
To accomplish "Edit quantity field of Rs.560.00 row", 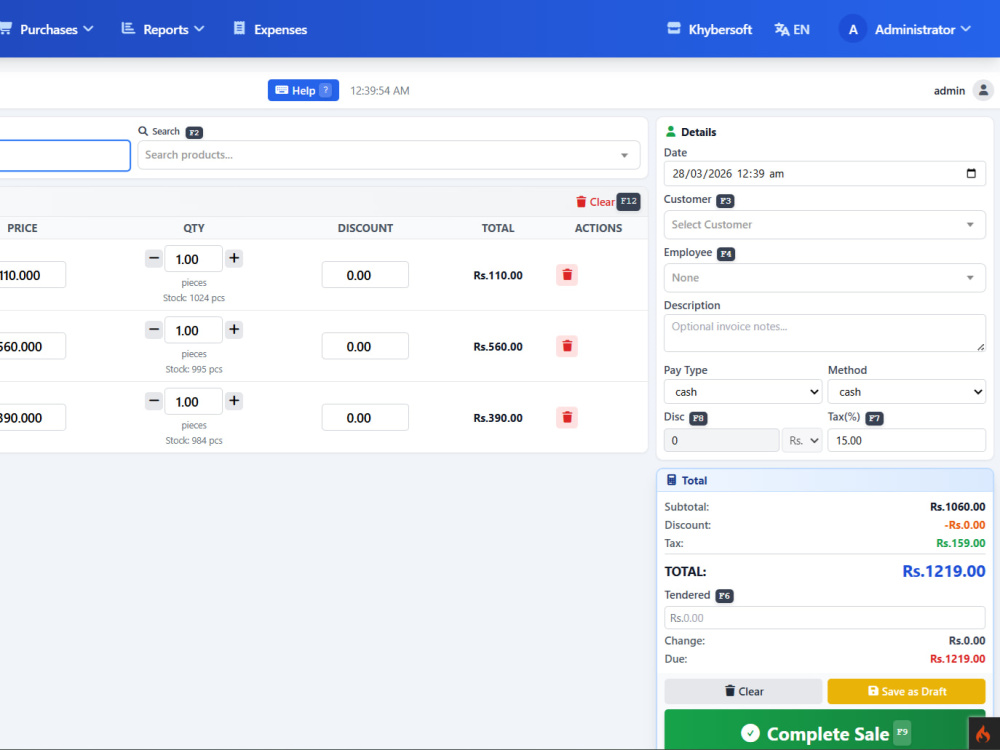I will 194,330.
